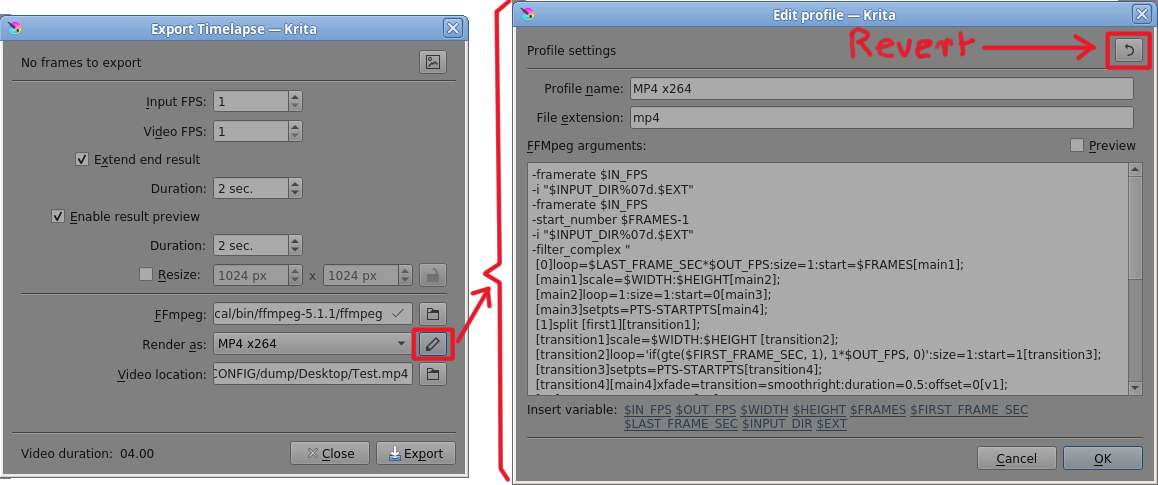This screenshot has width=1158, height=485.
Task: Click the arguments scrollbar up arrow
Action: click(x=1136, y=170)
